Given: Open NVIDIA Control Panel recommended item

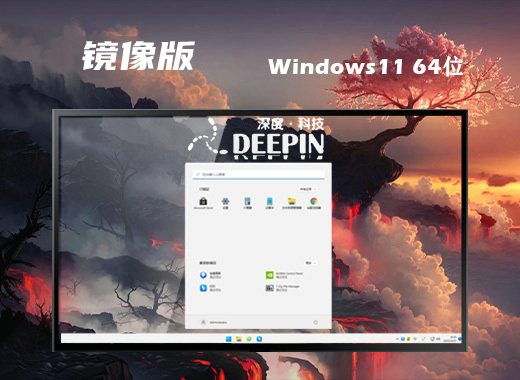Looking at the screenshot, I should pyautogui.click(x=284, y=275).
